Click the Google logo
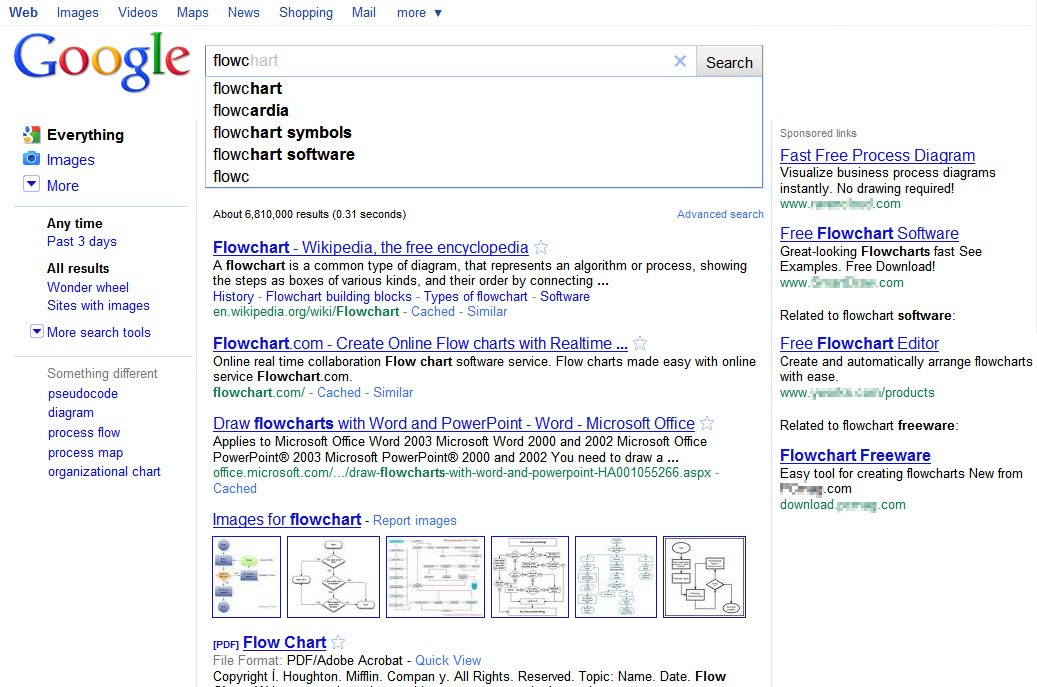Image resolution: width=1037 pixels, height=687 pixels. point(102,62)
